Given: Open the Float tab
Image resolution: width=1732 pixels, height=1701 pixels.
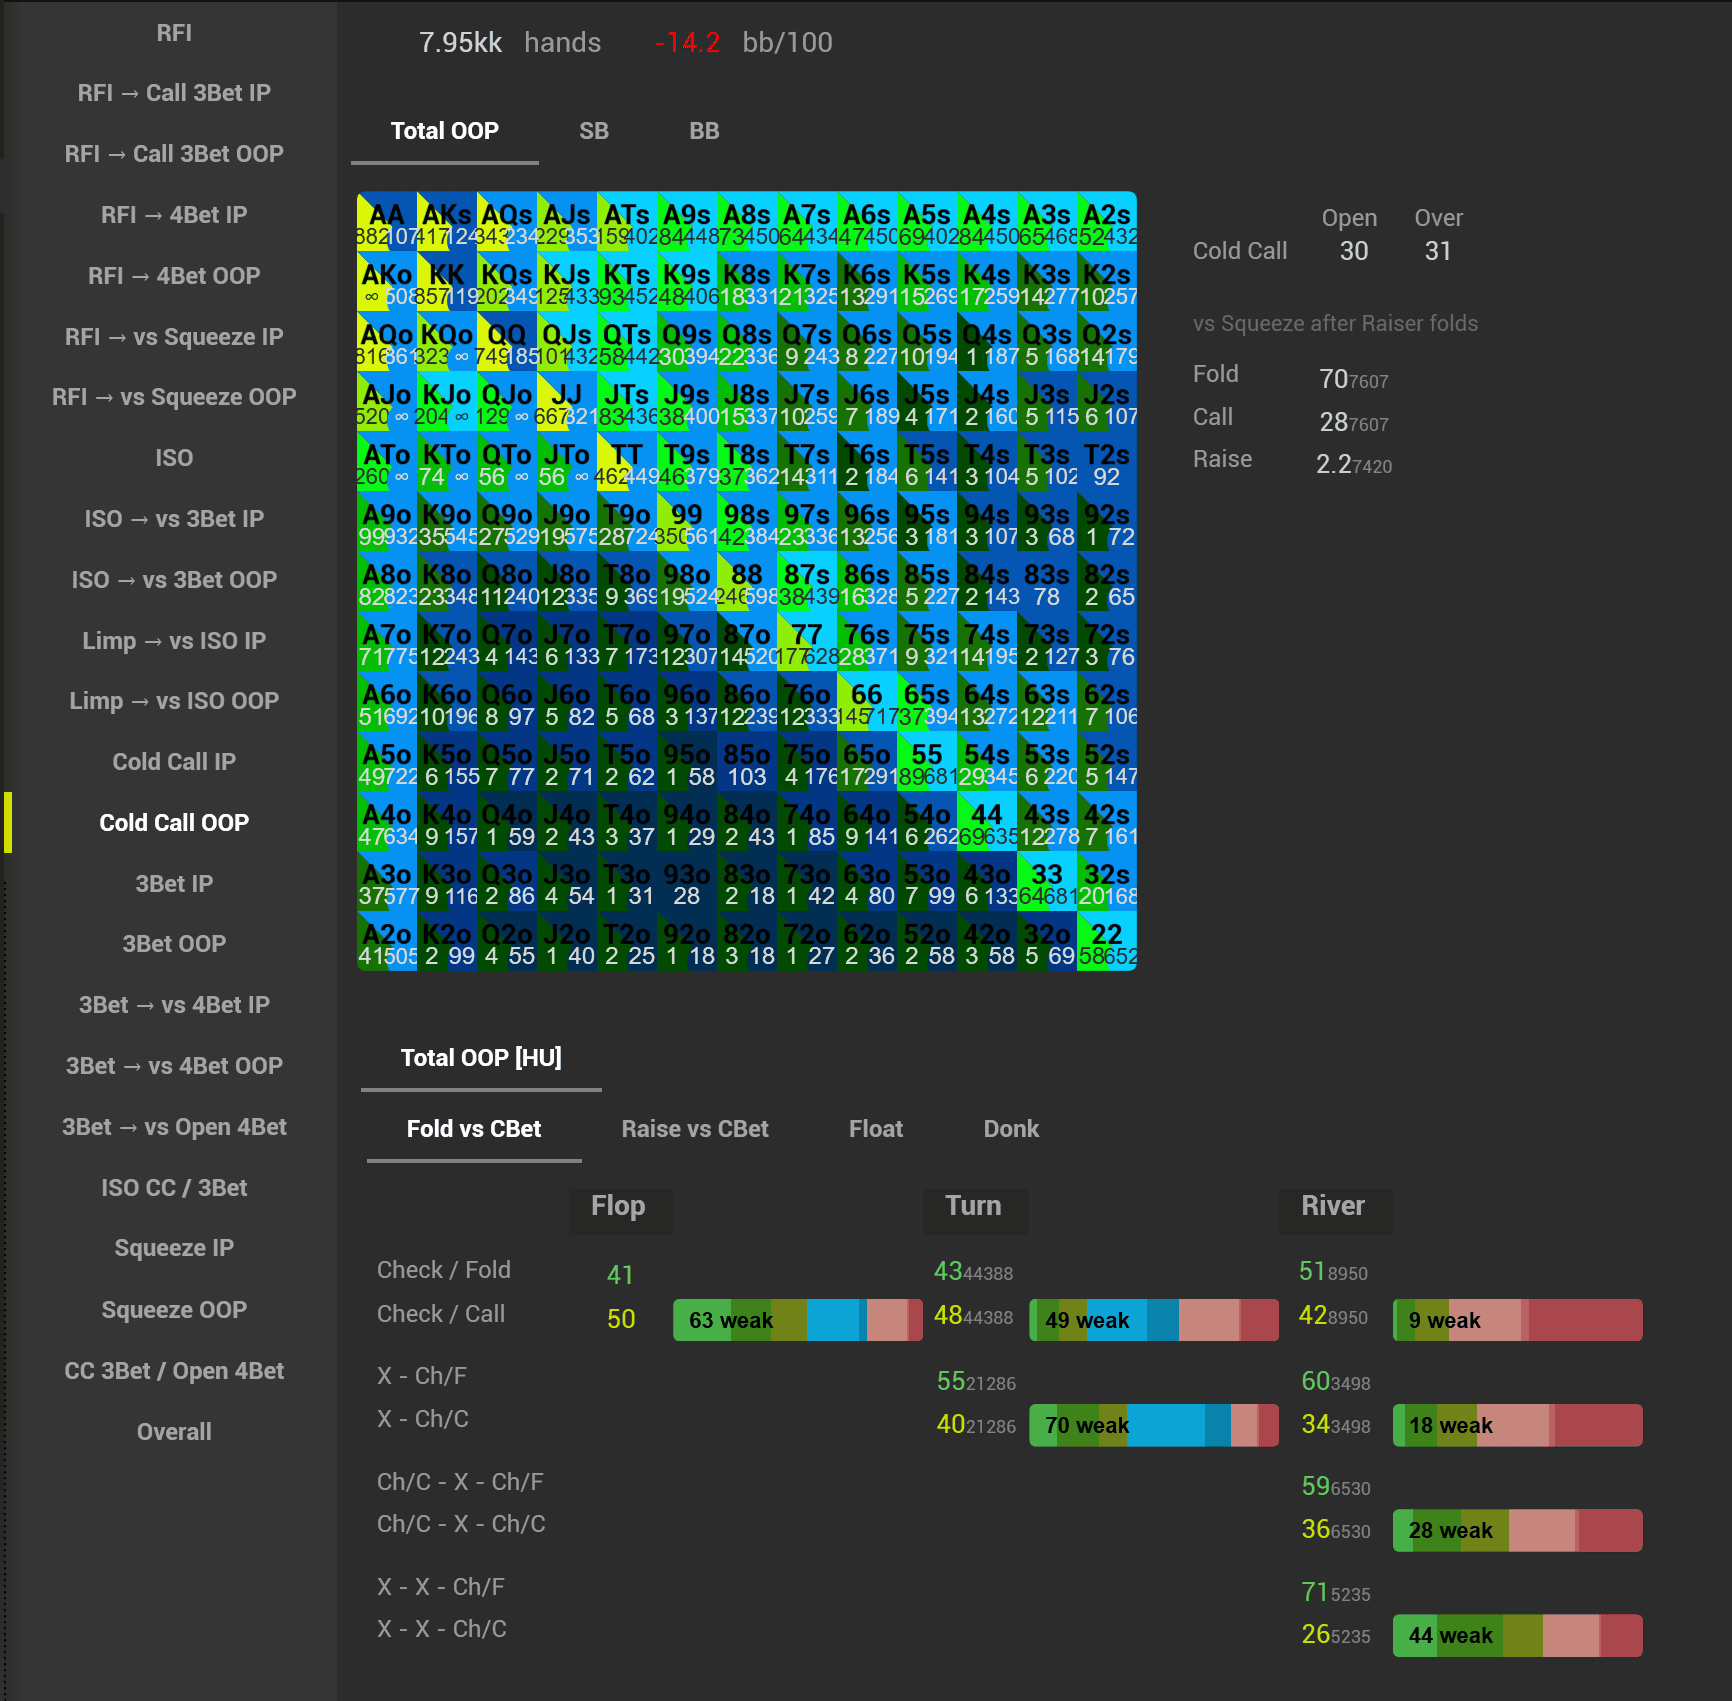Looking at the screenshot, I should click(876, 1129).
